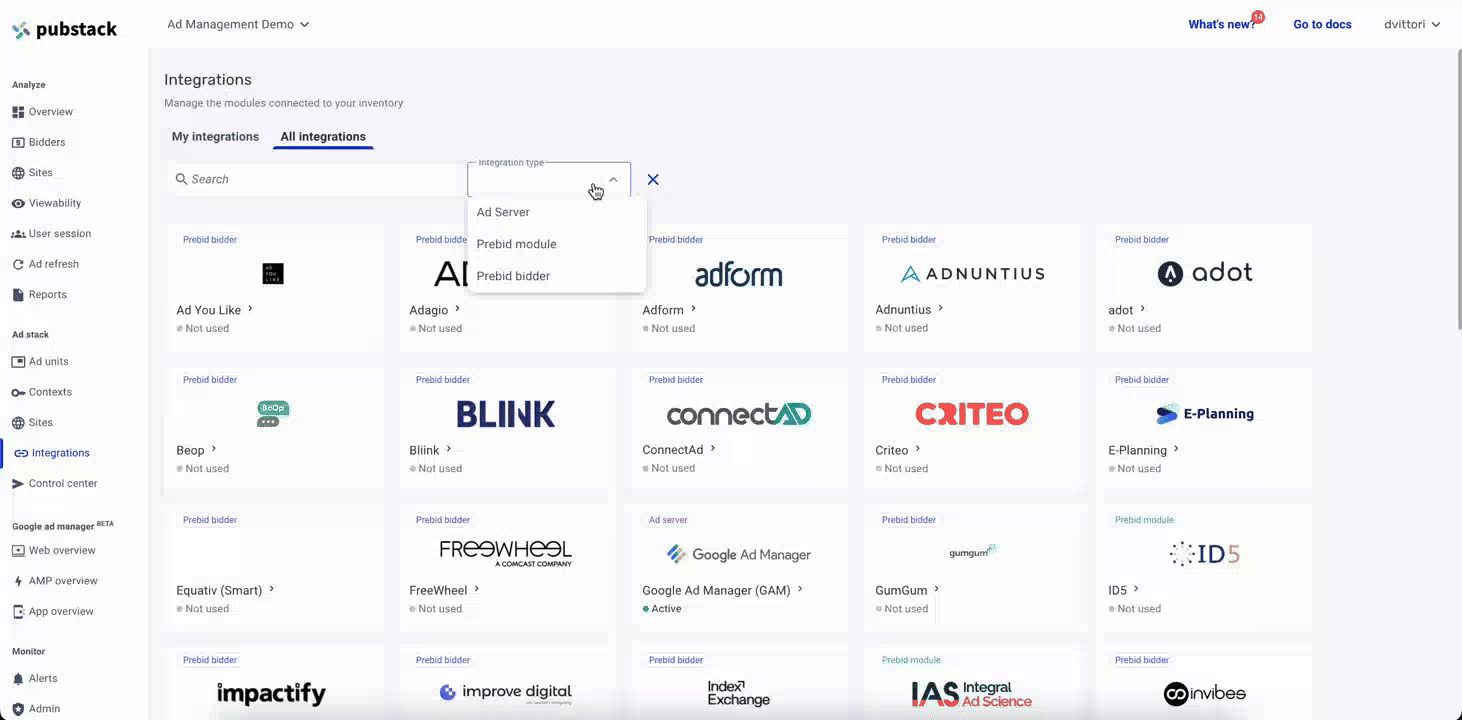Open Alerts via its bell icon
This screenshot has height=720, width=1462.
pos(18,679)
